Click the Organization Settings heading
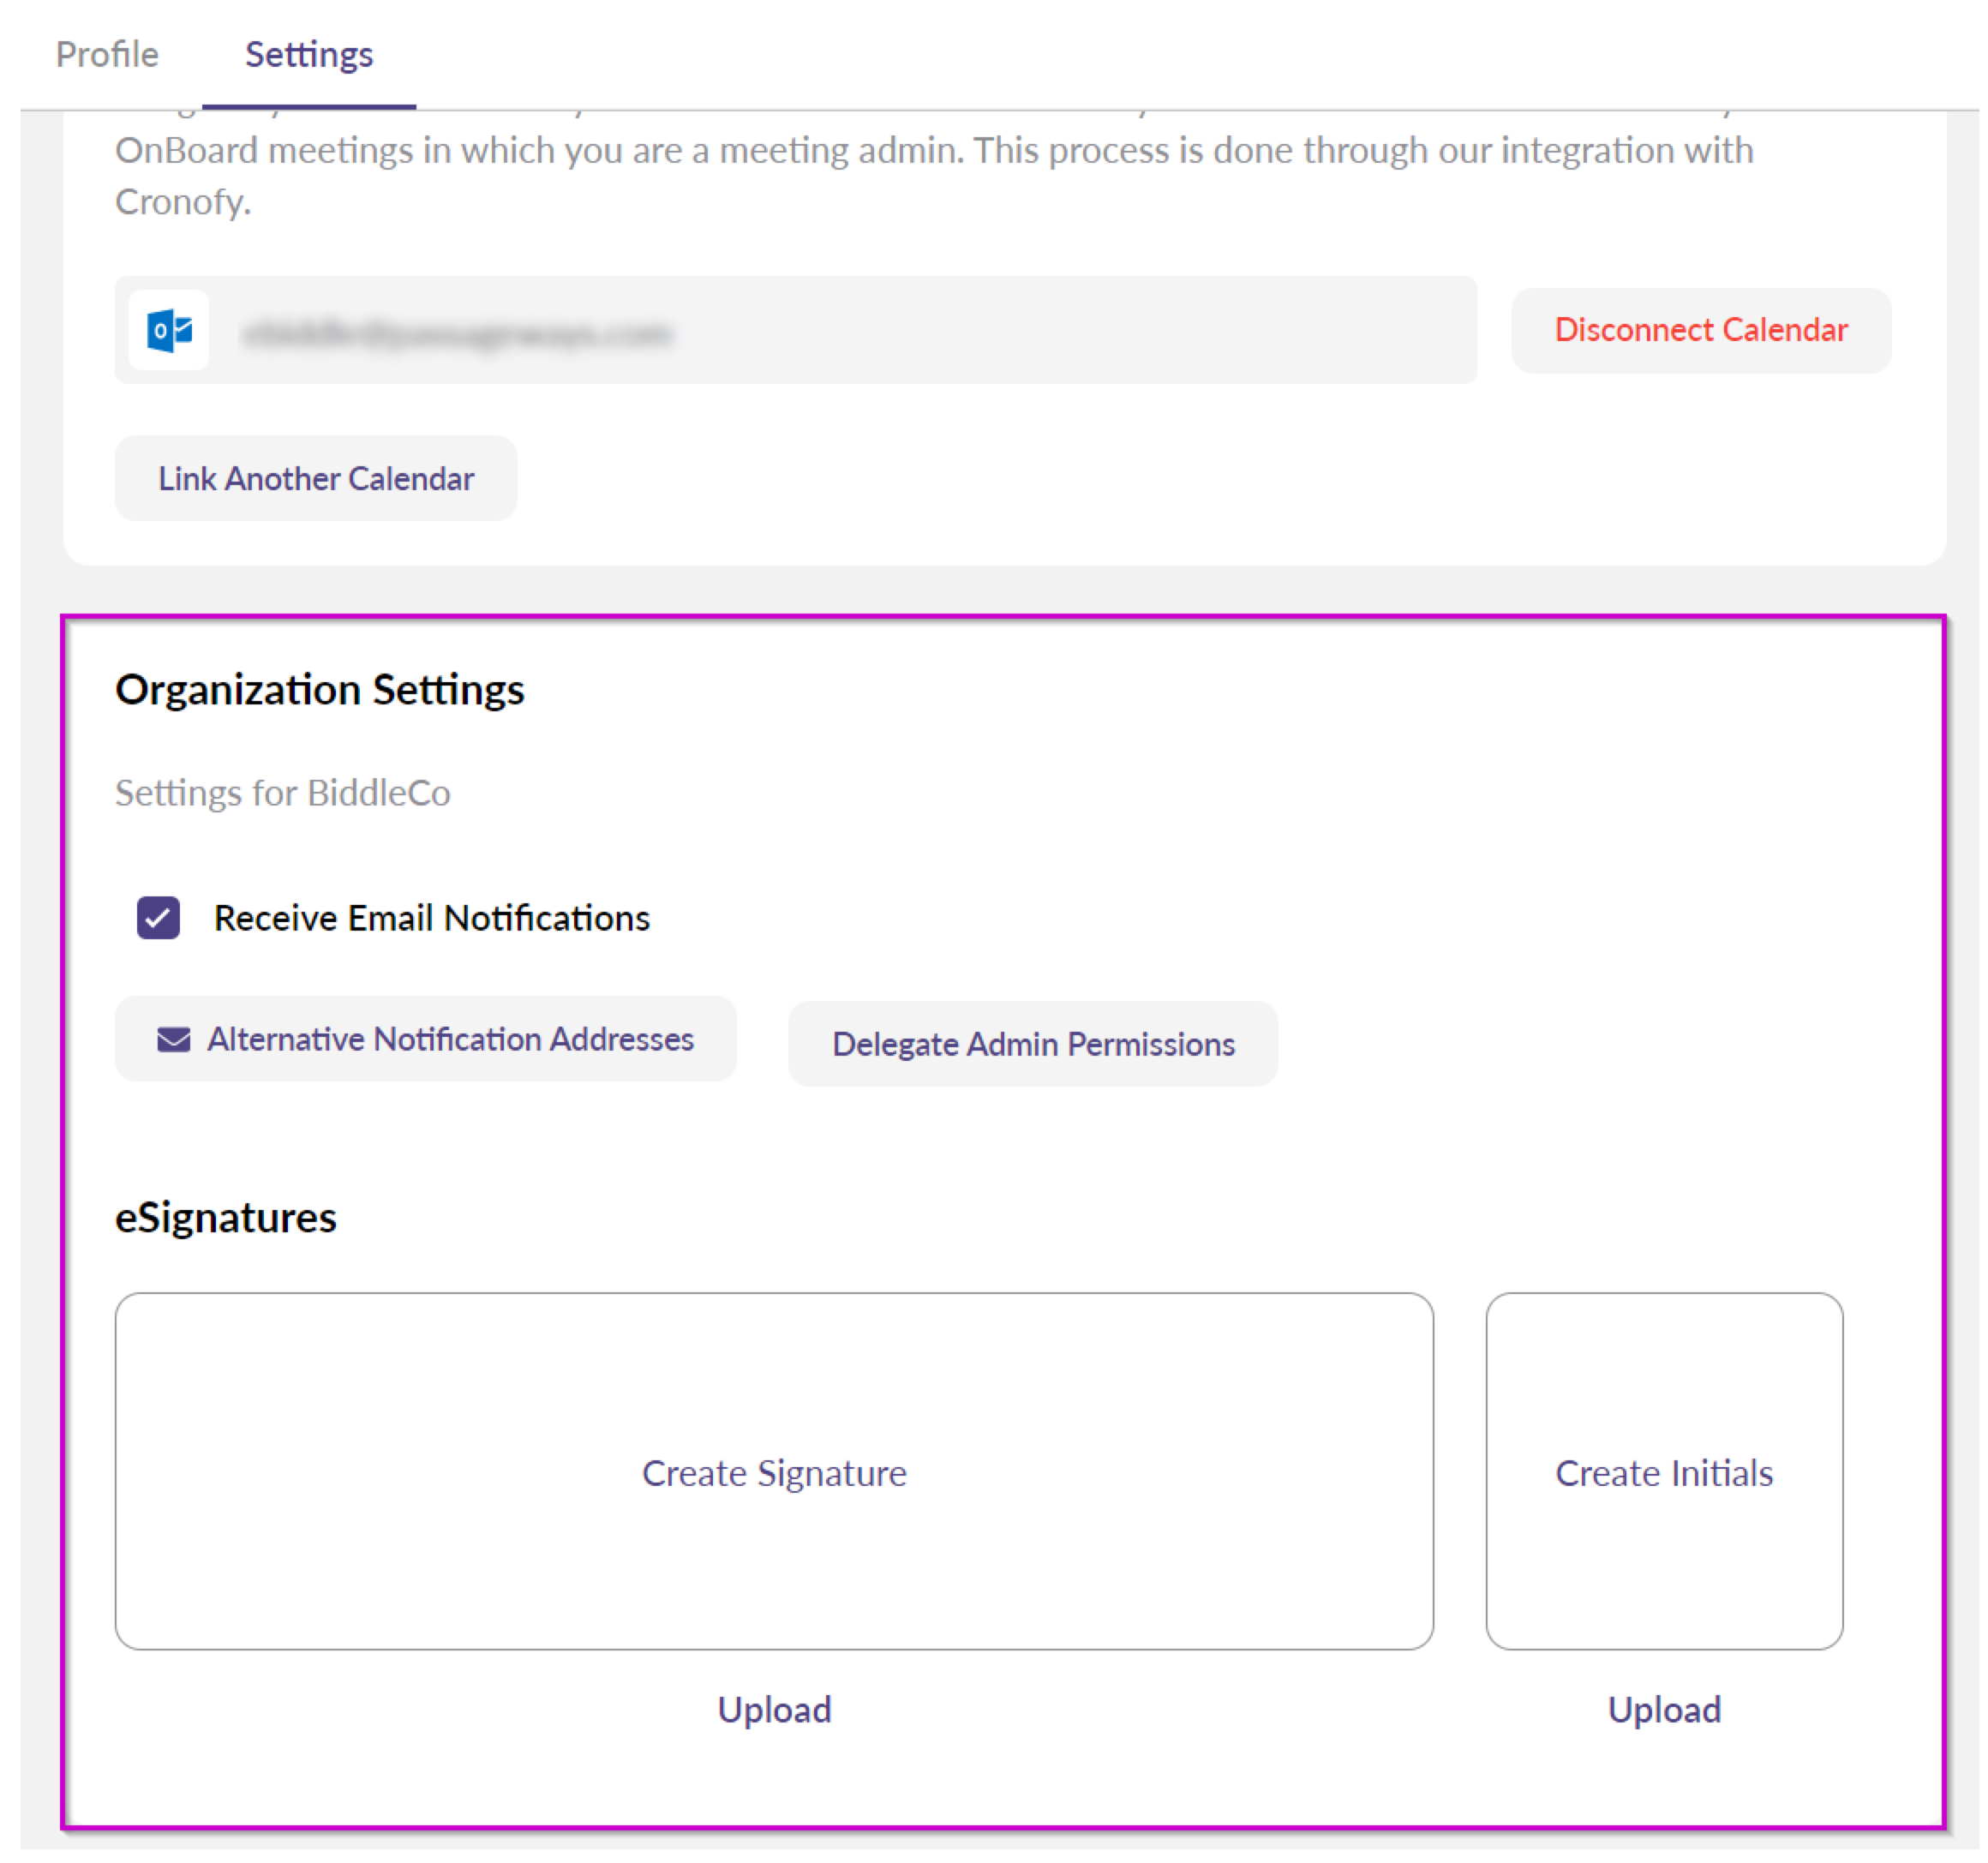 (x=320, y=690)
